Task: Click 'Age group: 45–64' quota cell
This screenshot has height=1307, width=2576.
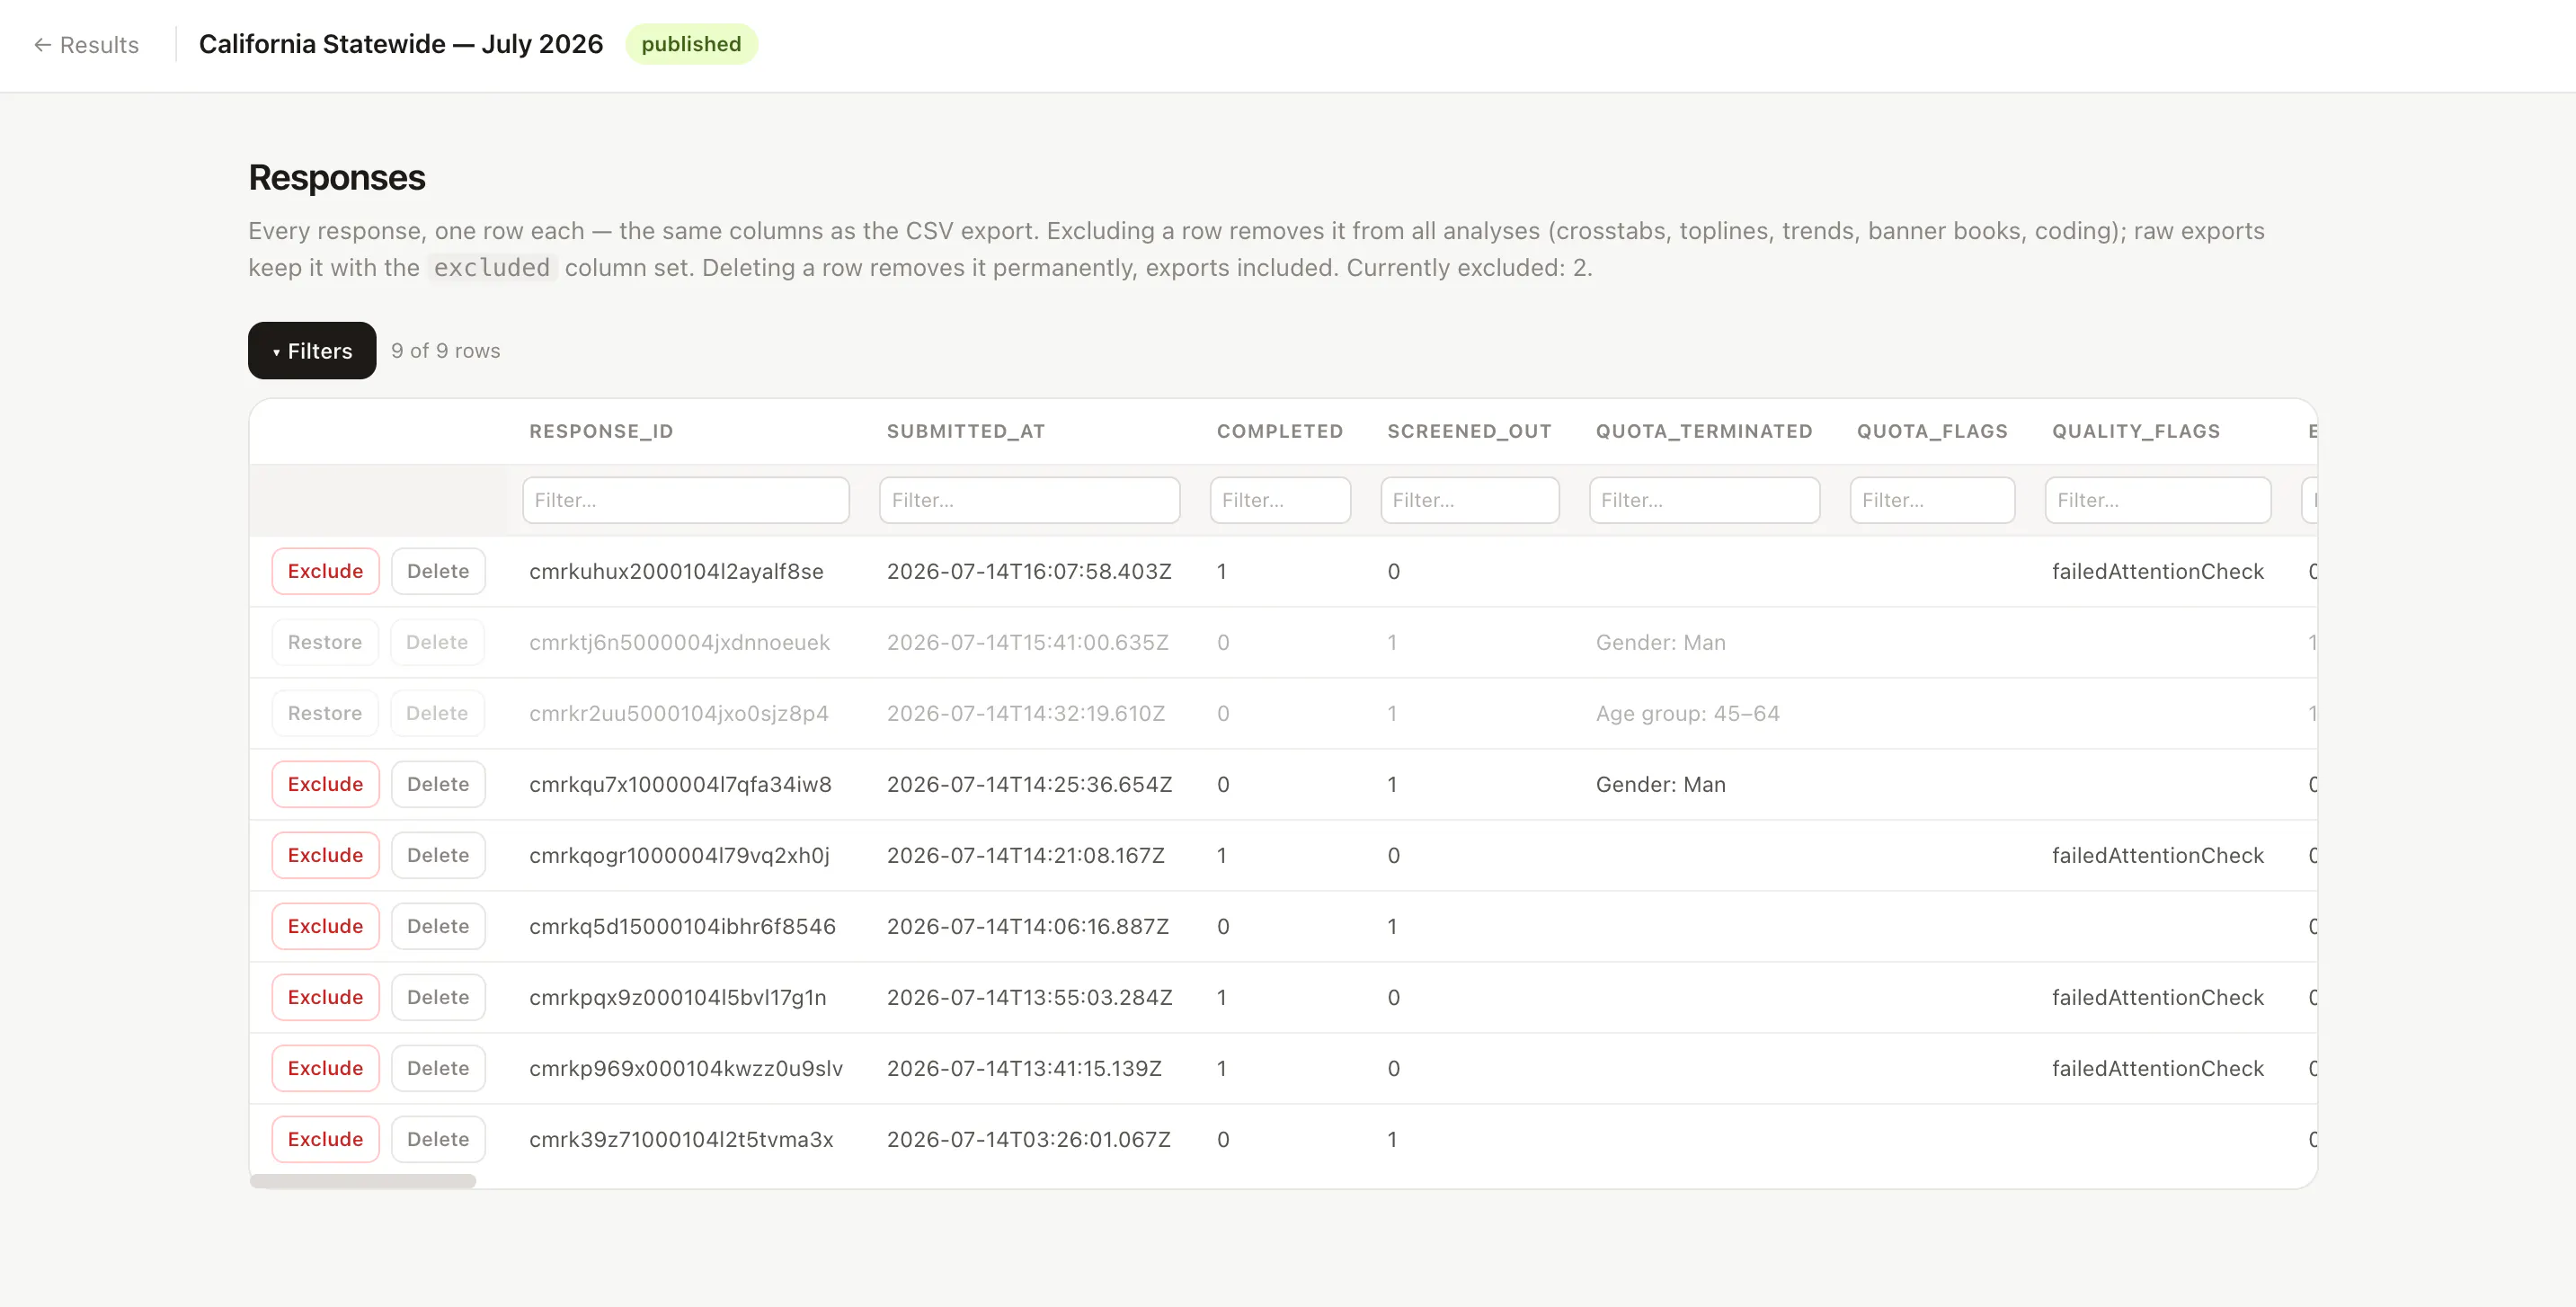Action: click(1687, 713)
